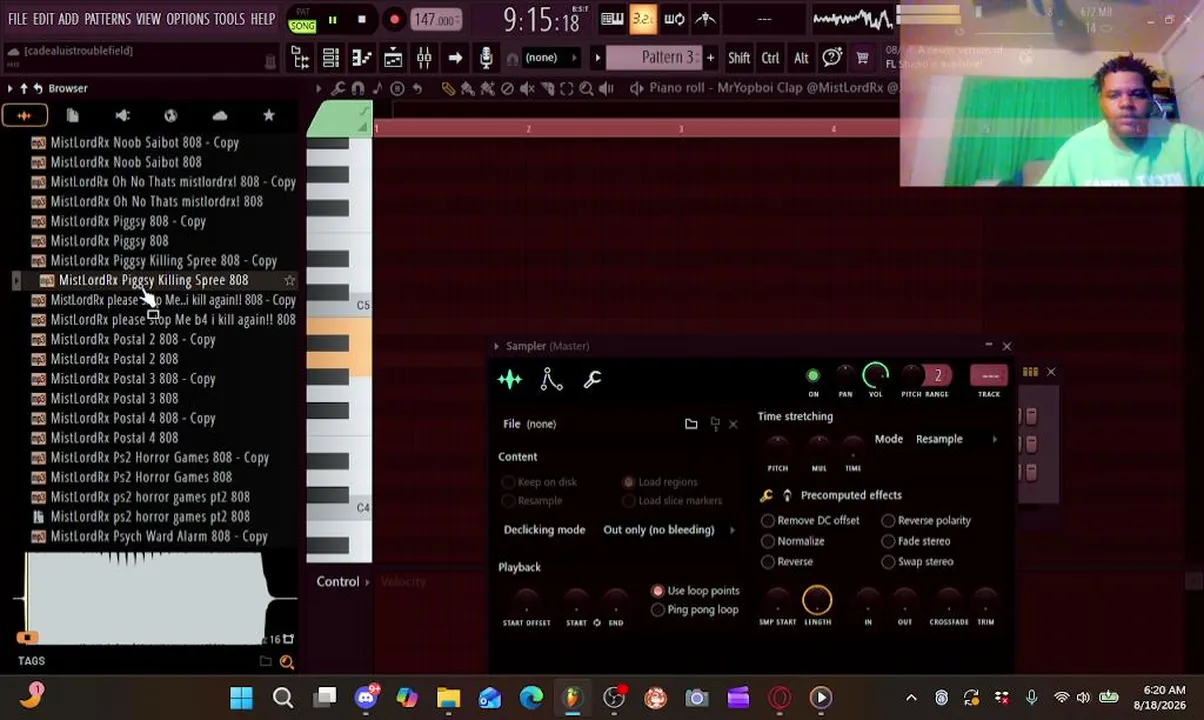Click the Shift key button in toolbar
1204x720 pixels.
(739, 58)
